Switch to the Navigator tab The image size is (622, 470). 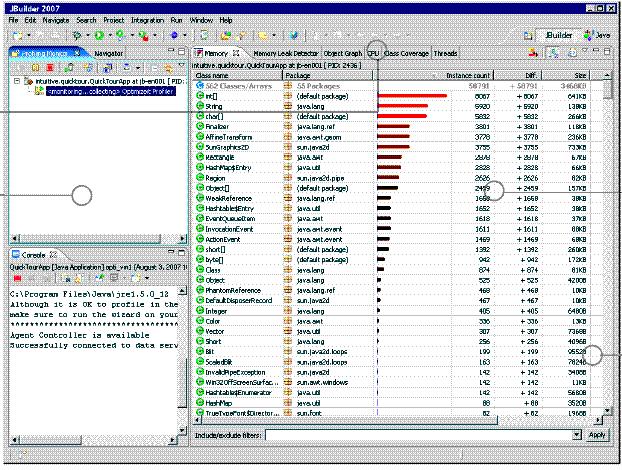click(109, 53)
